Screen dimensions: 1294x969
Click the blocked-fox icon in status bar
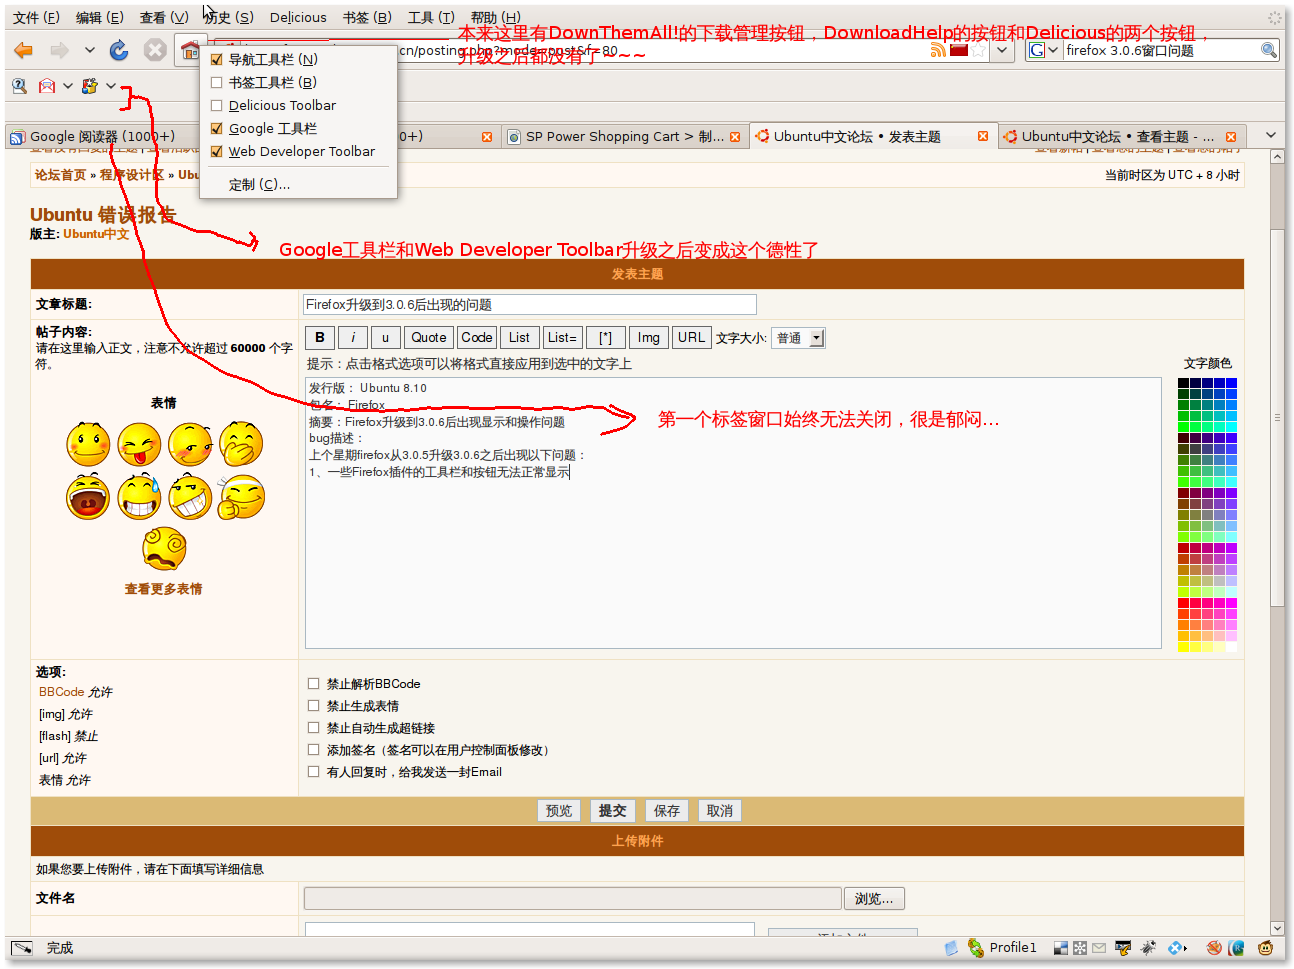[x=1213, y=948]
